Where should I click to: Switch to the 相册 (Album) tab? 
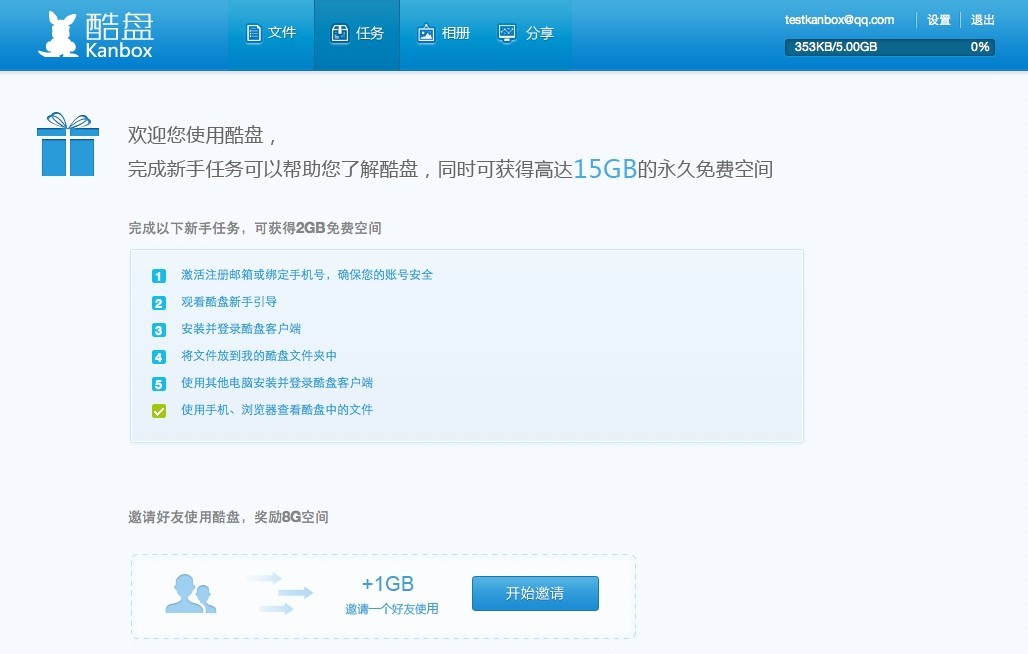pyautogui.click(x=443, y=33)
